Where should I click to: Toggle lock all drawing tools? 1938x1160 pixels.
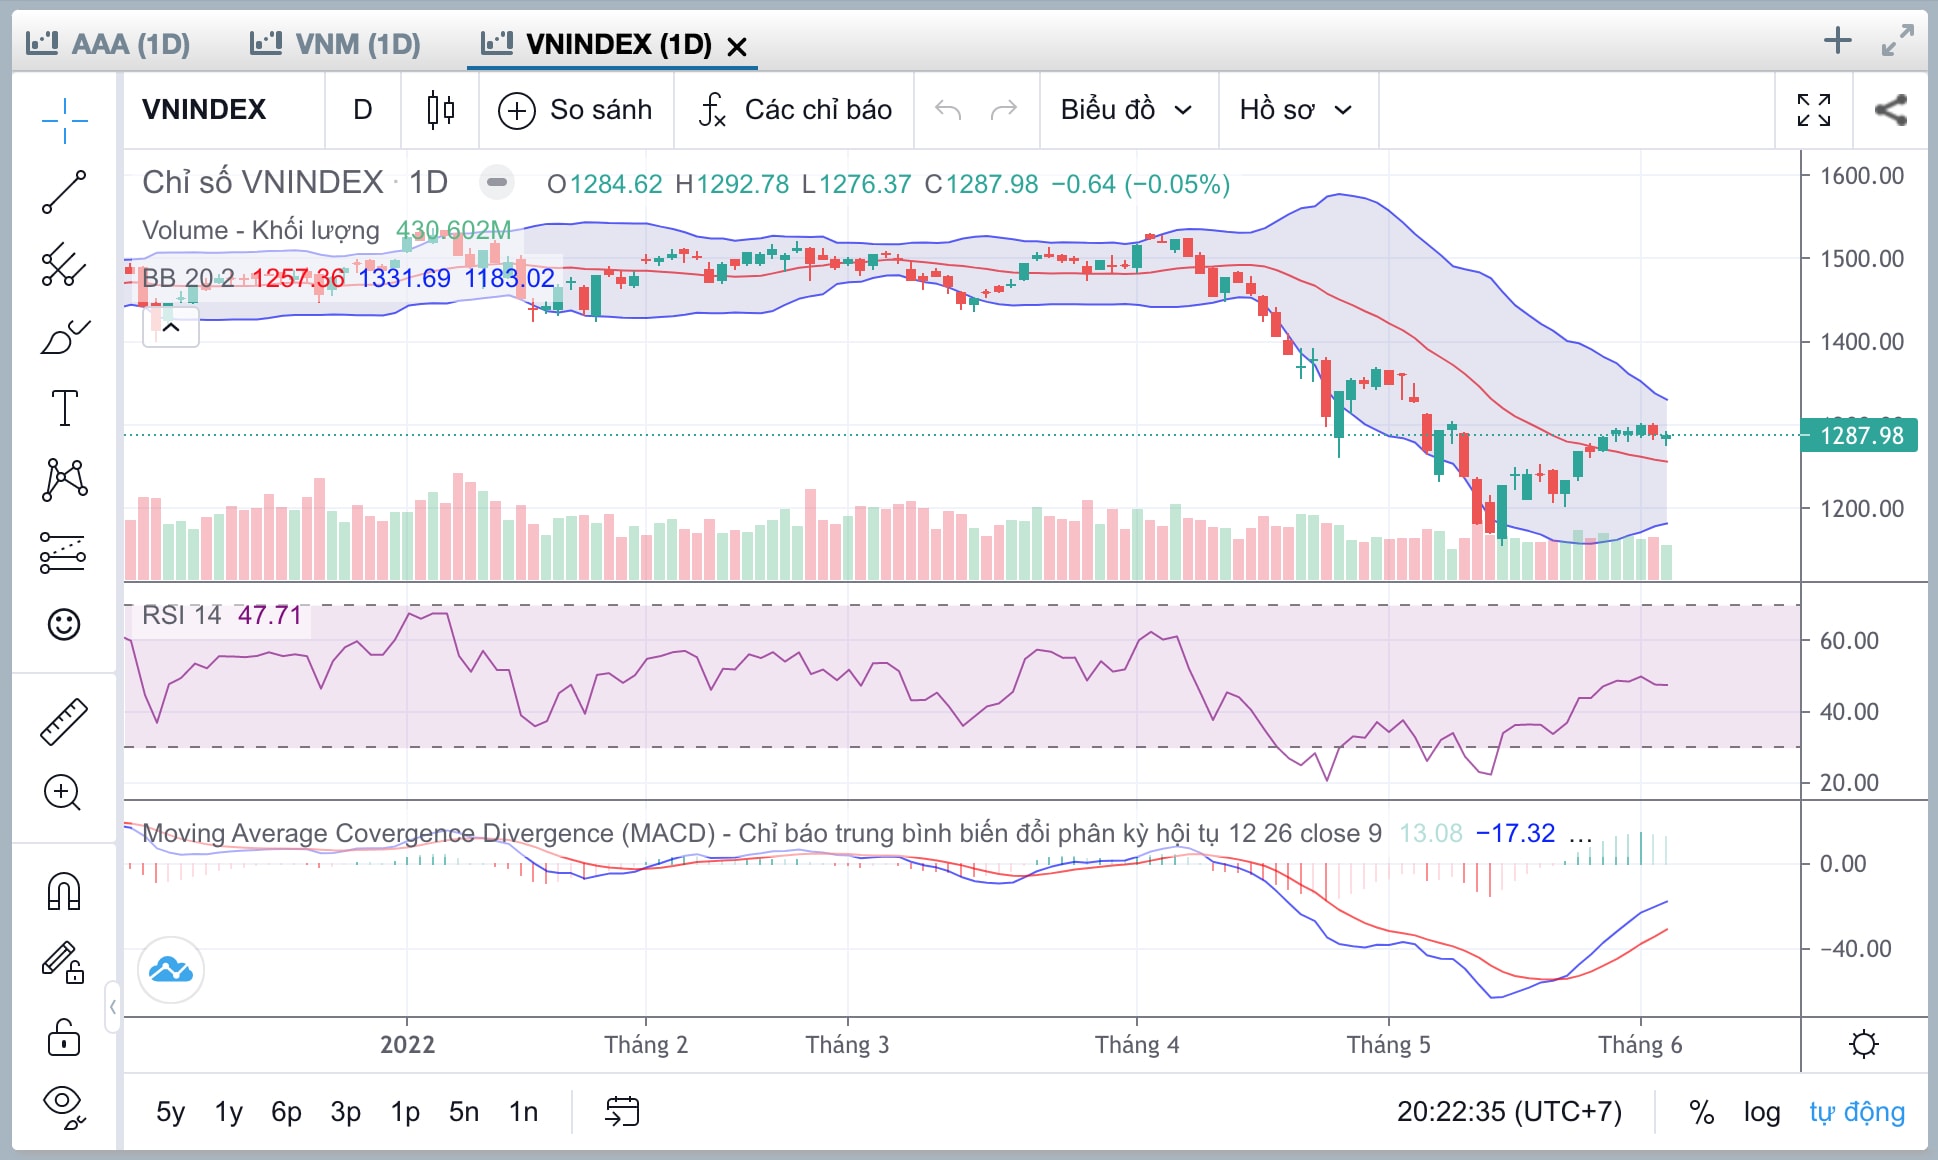pyautogui.click(x=64, y=1037)
